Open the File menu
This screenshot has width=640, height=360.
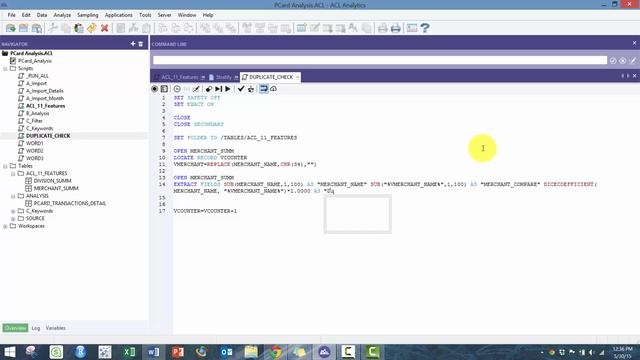11,15
